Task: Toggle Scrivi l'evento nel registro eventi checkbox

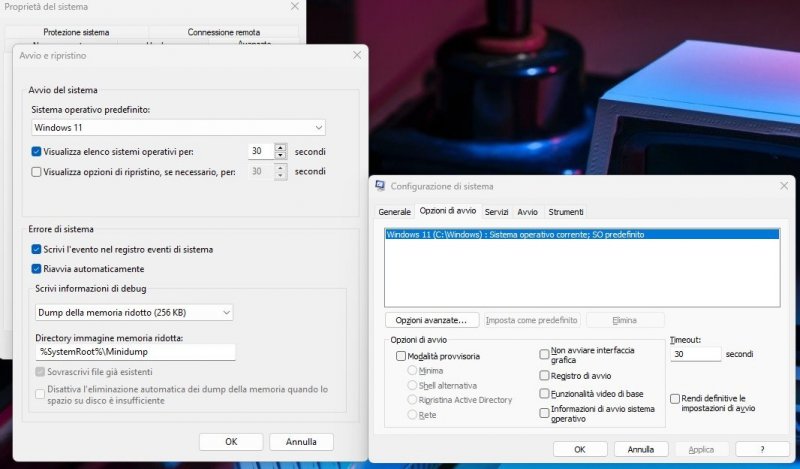Action: pos(36,250)
